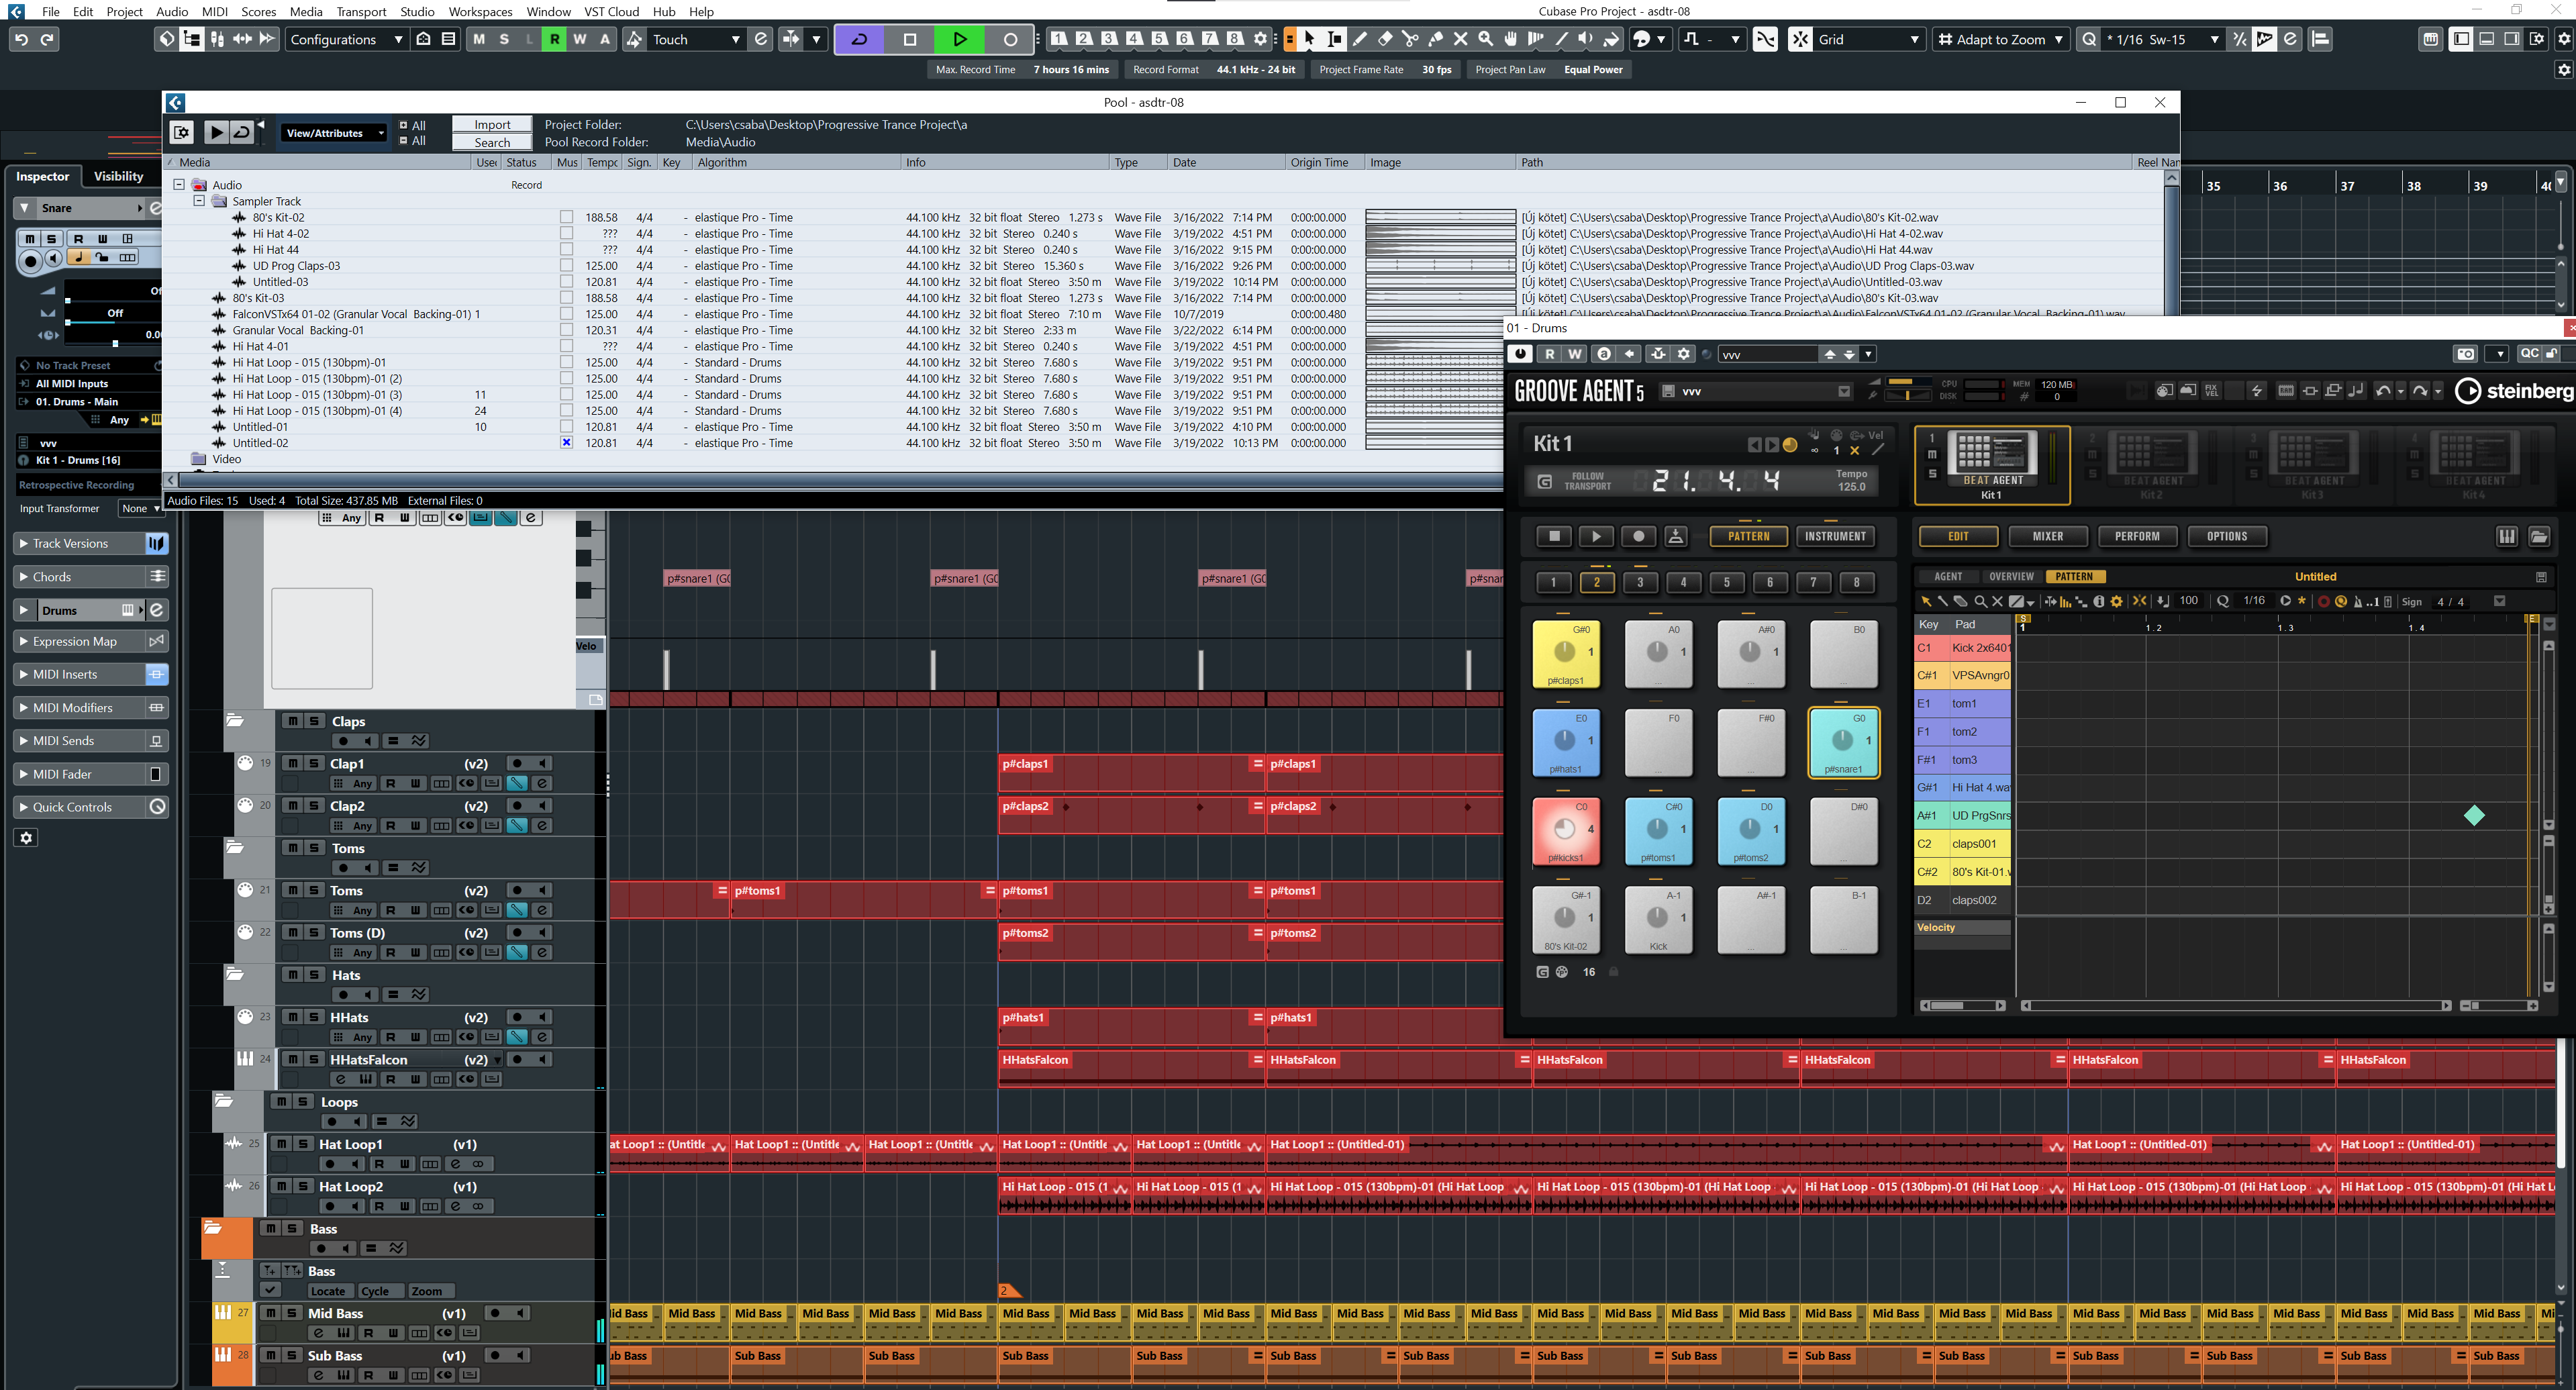Switch to Groove Agent MIXER tab
Image resolution: width=2576 pixels, height=1390 pixels.
(2047, 537)
